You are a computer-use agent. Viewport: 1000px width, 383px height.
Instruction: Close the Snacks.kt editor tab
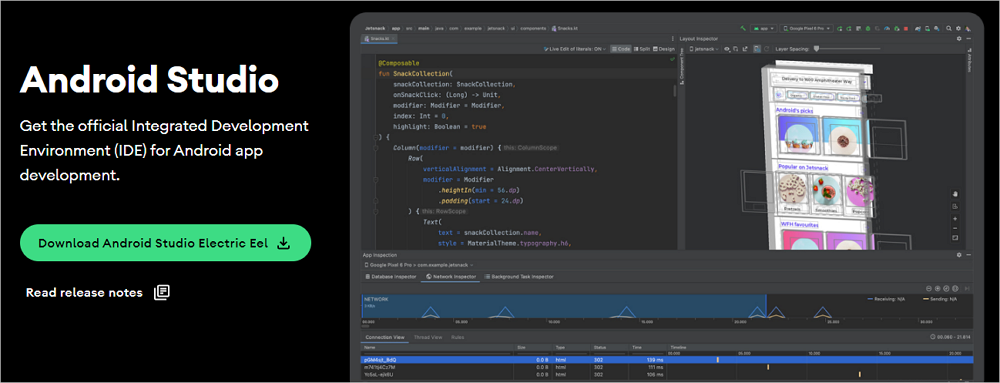pyautogui.click(x=393, y=38)
